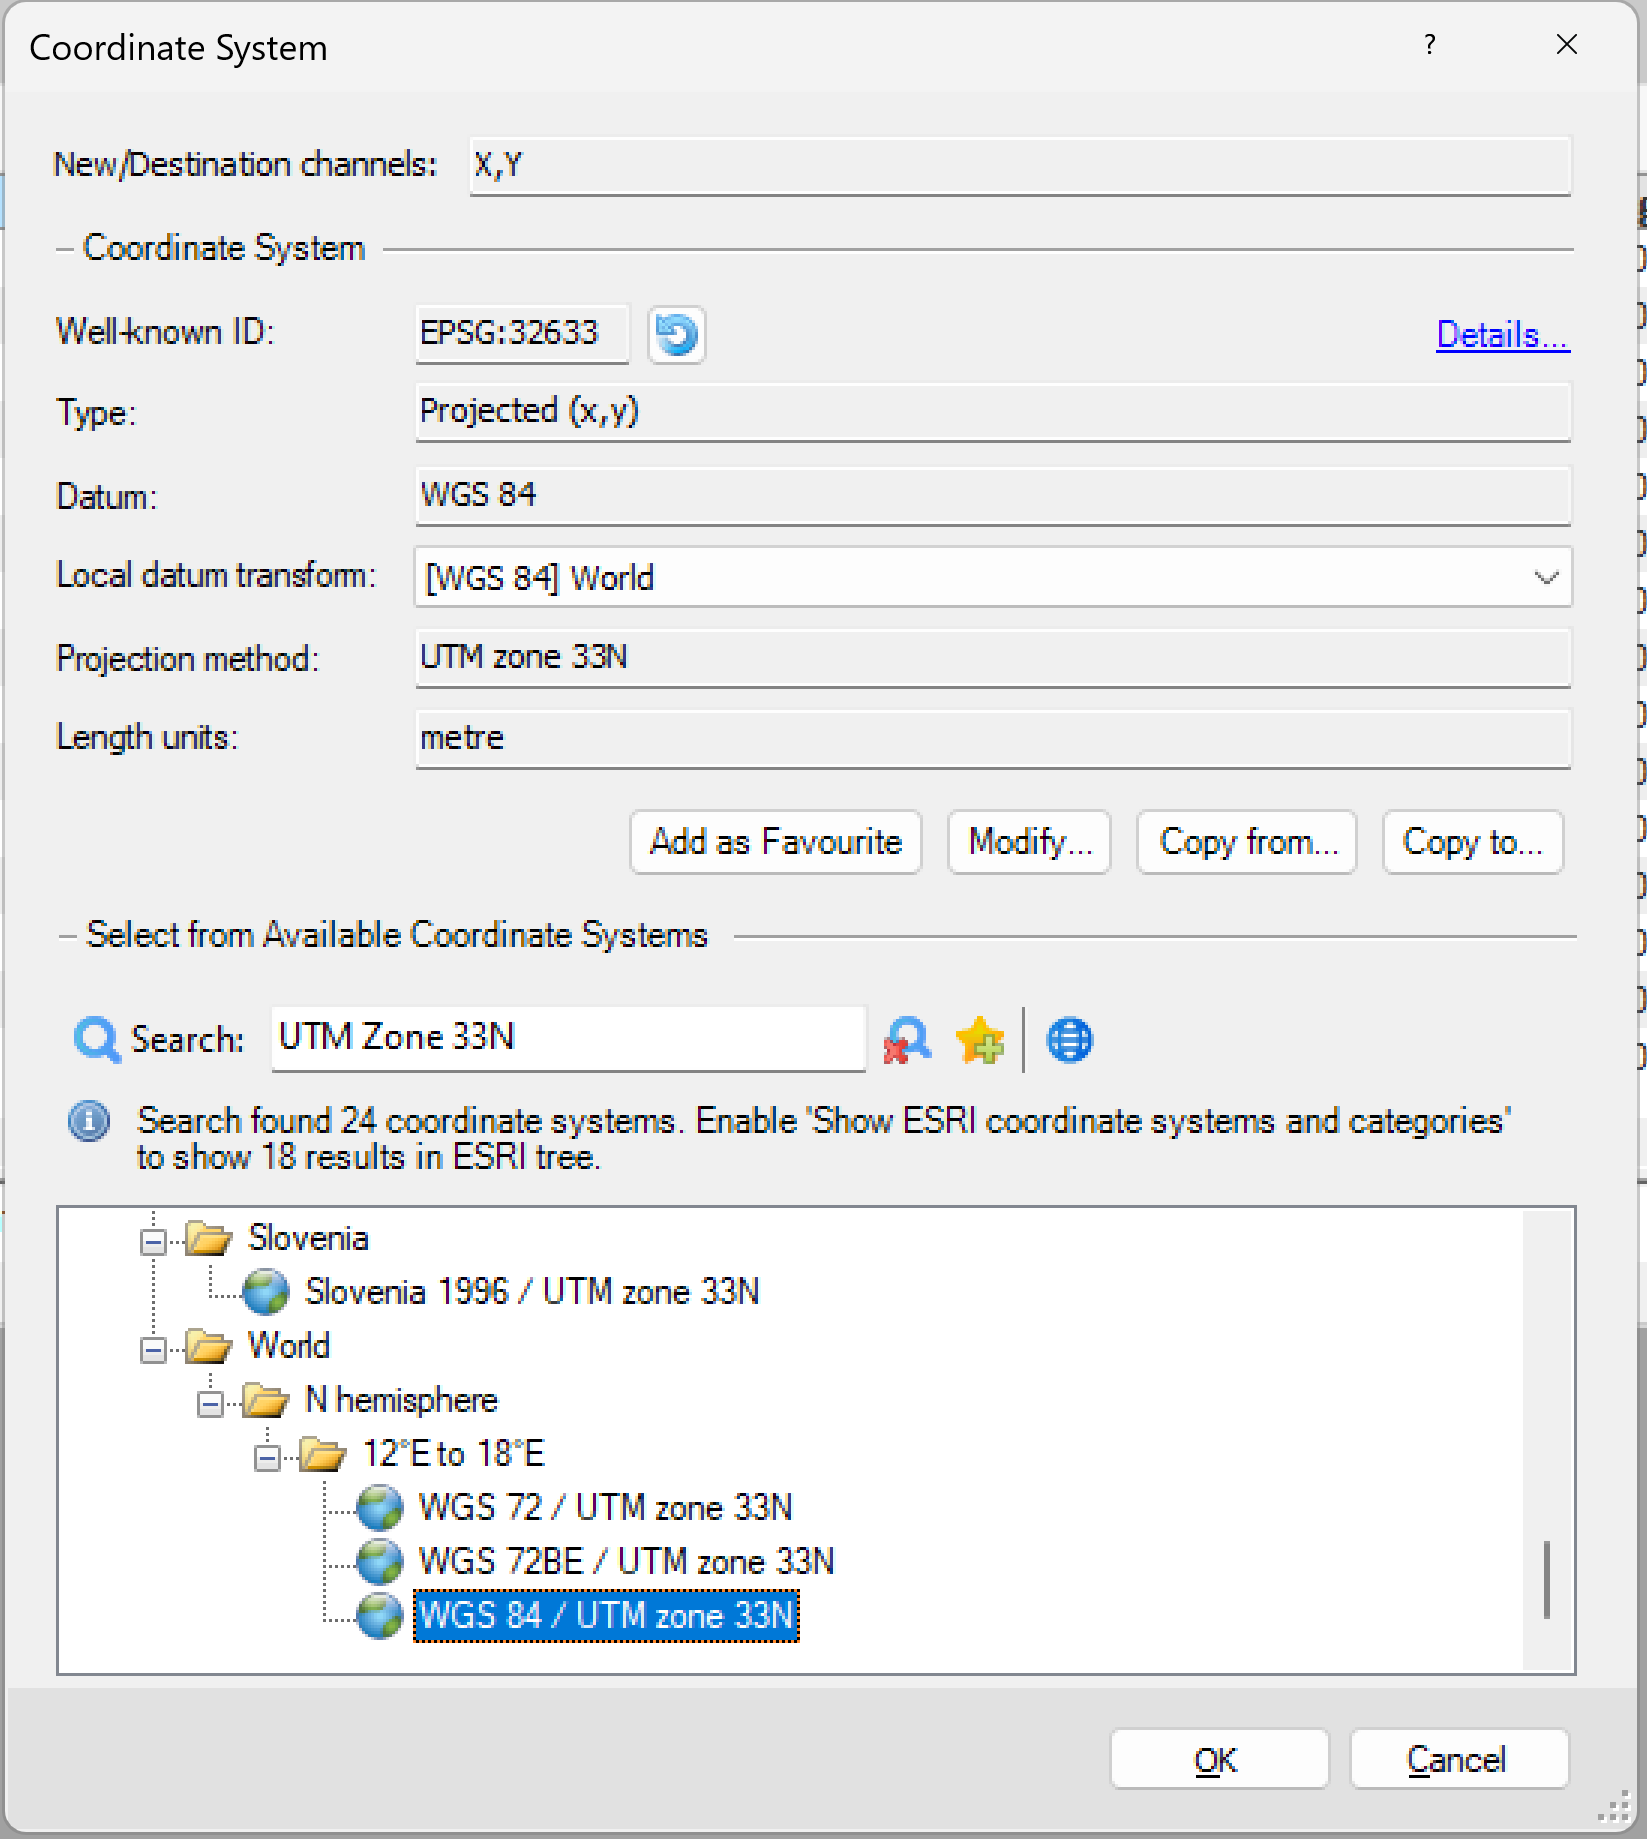Click the globe icon for Slovenia 1996 / UTM zone 33N
Screen dimensions: 1647x1839
point(263,1291)
